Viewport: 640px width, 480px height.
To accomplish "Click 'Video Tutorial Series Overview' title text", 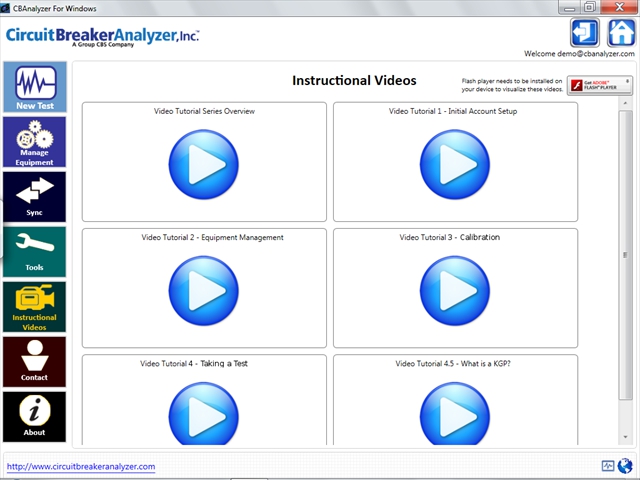I will coord(204,111).
